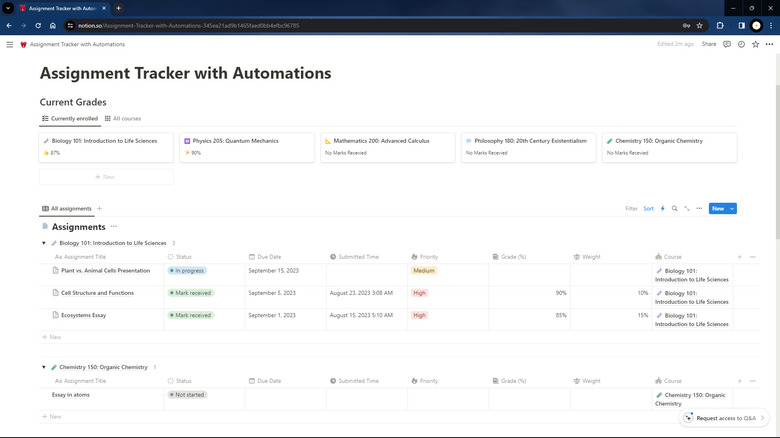Open the Sort options
Screen dimensions: 780x438
(648, 209)
